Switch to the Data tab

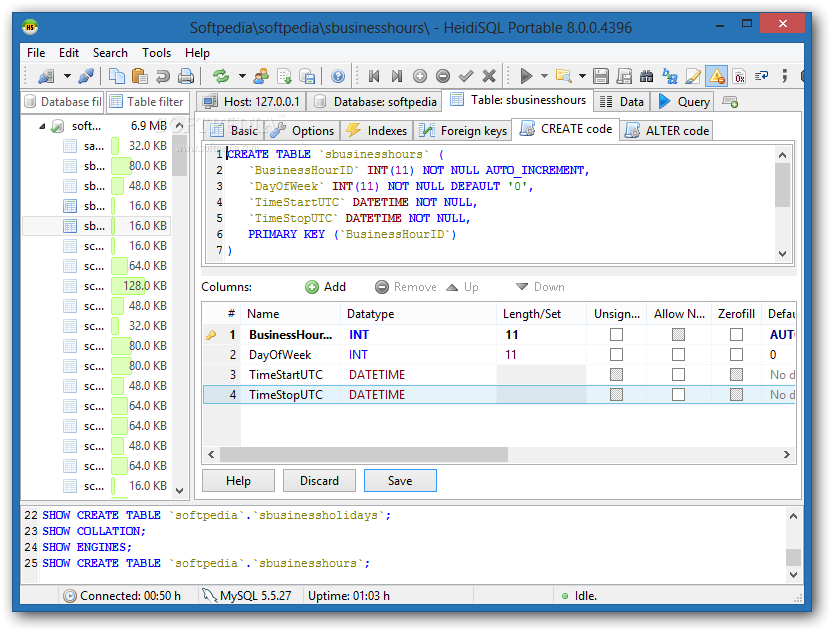621,102
